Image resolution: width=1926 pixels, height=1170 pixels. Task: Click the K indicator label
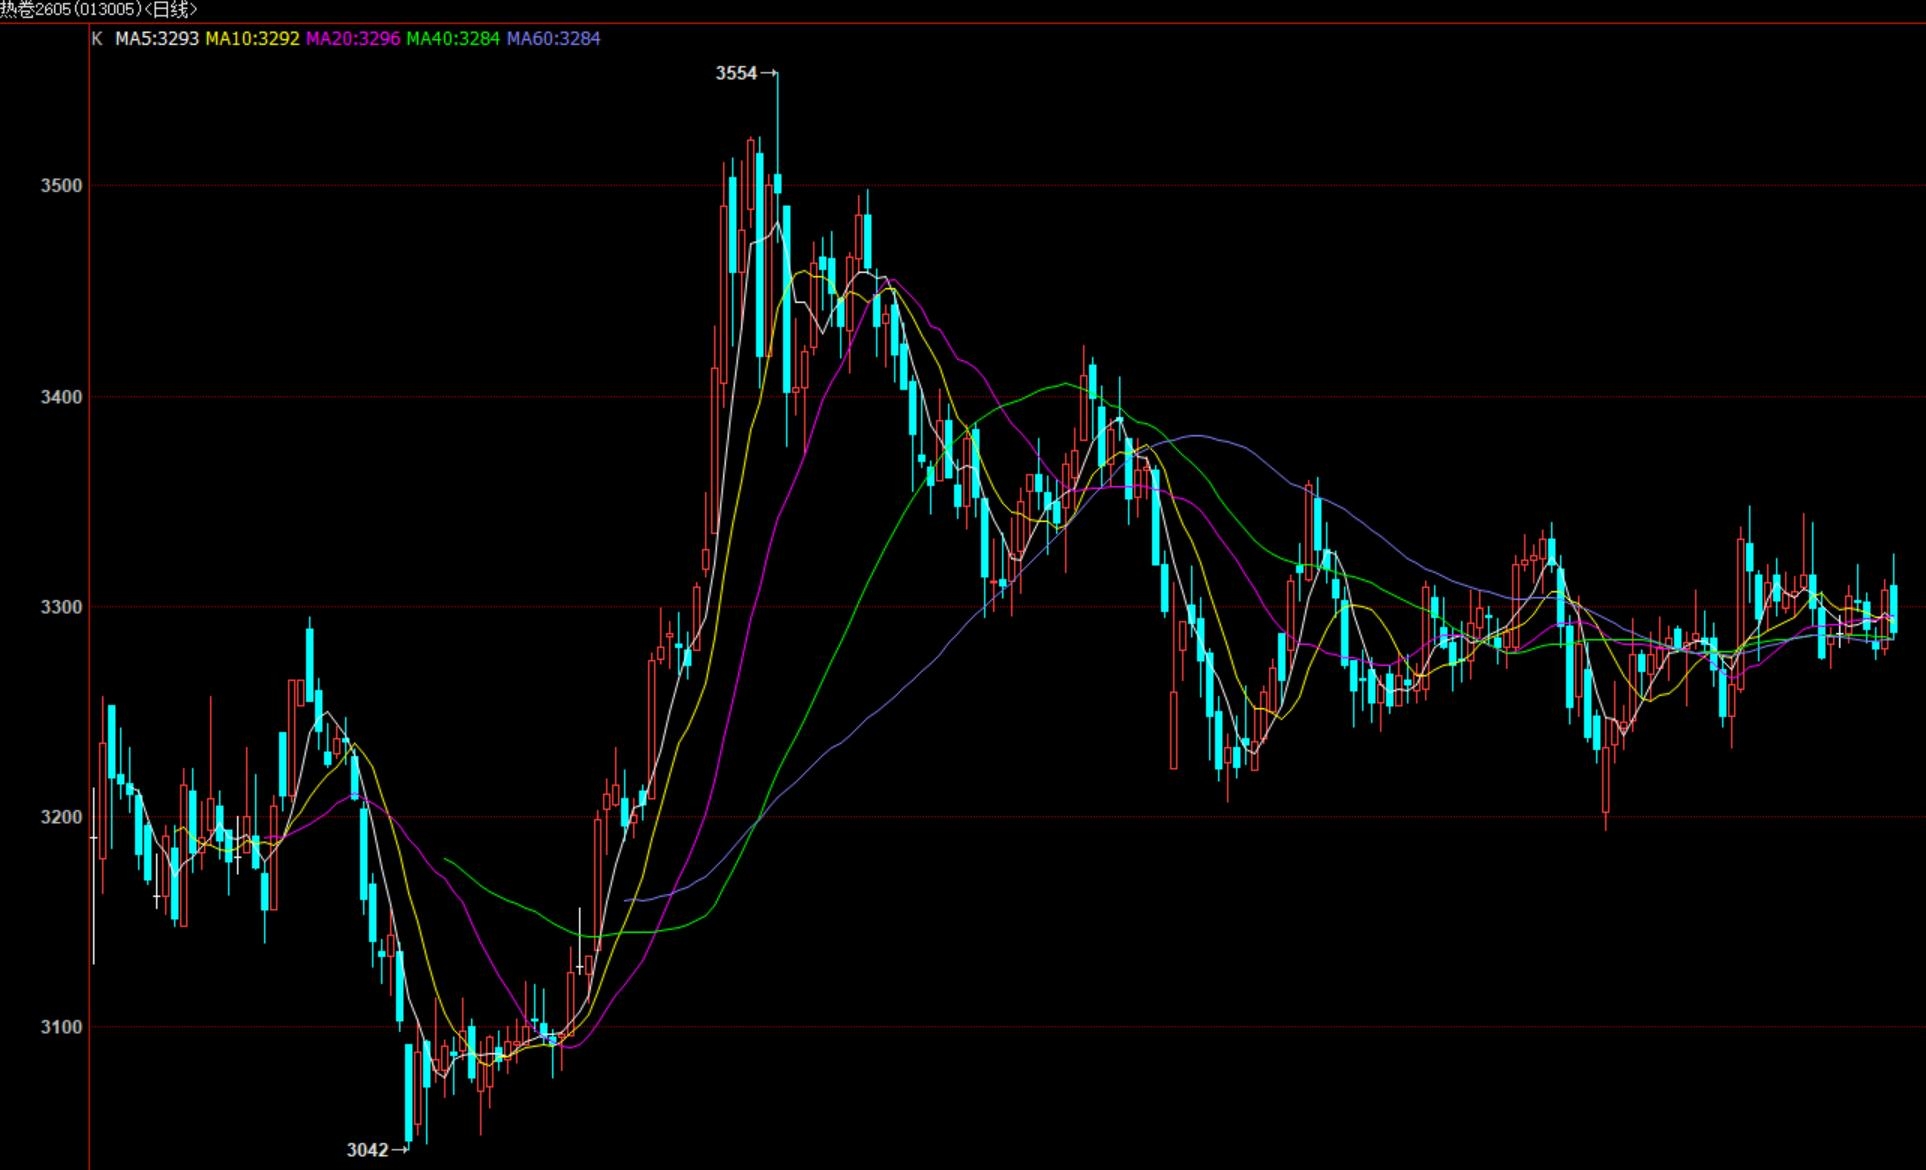(97, 39)
